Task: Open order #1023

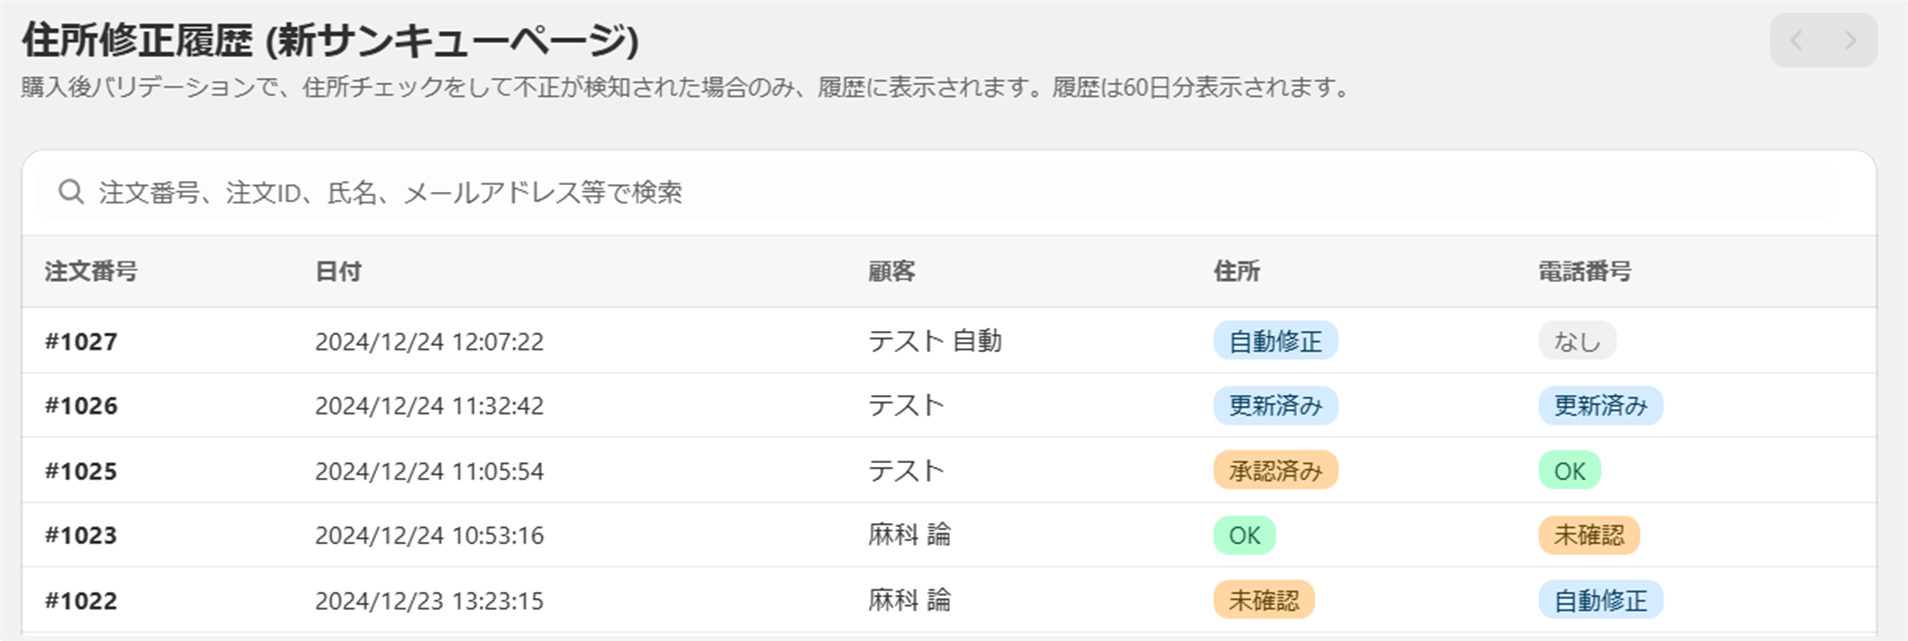Action: 81,536
